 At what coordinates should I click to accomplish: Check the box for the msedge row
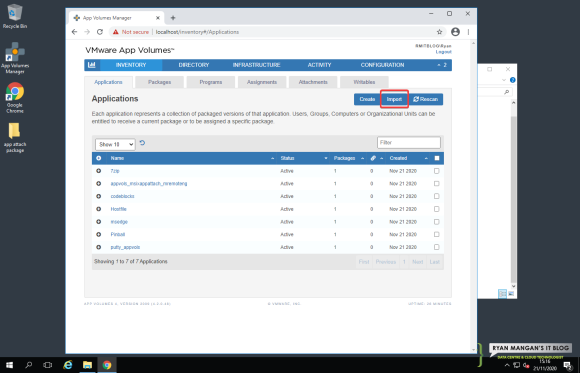point(437,222)
